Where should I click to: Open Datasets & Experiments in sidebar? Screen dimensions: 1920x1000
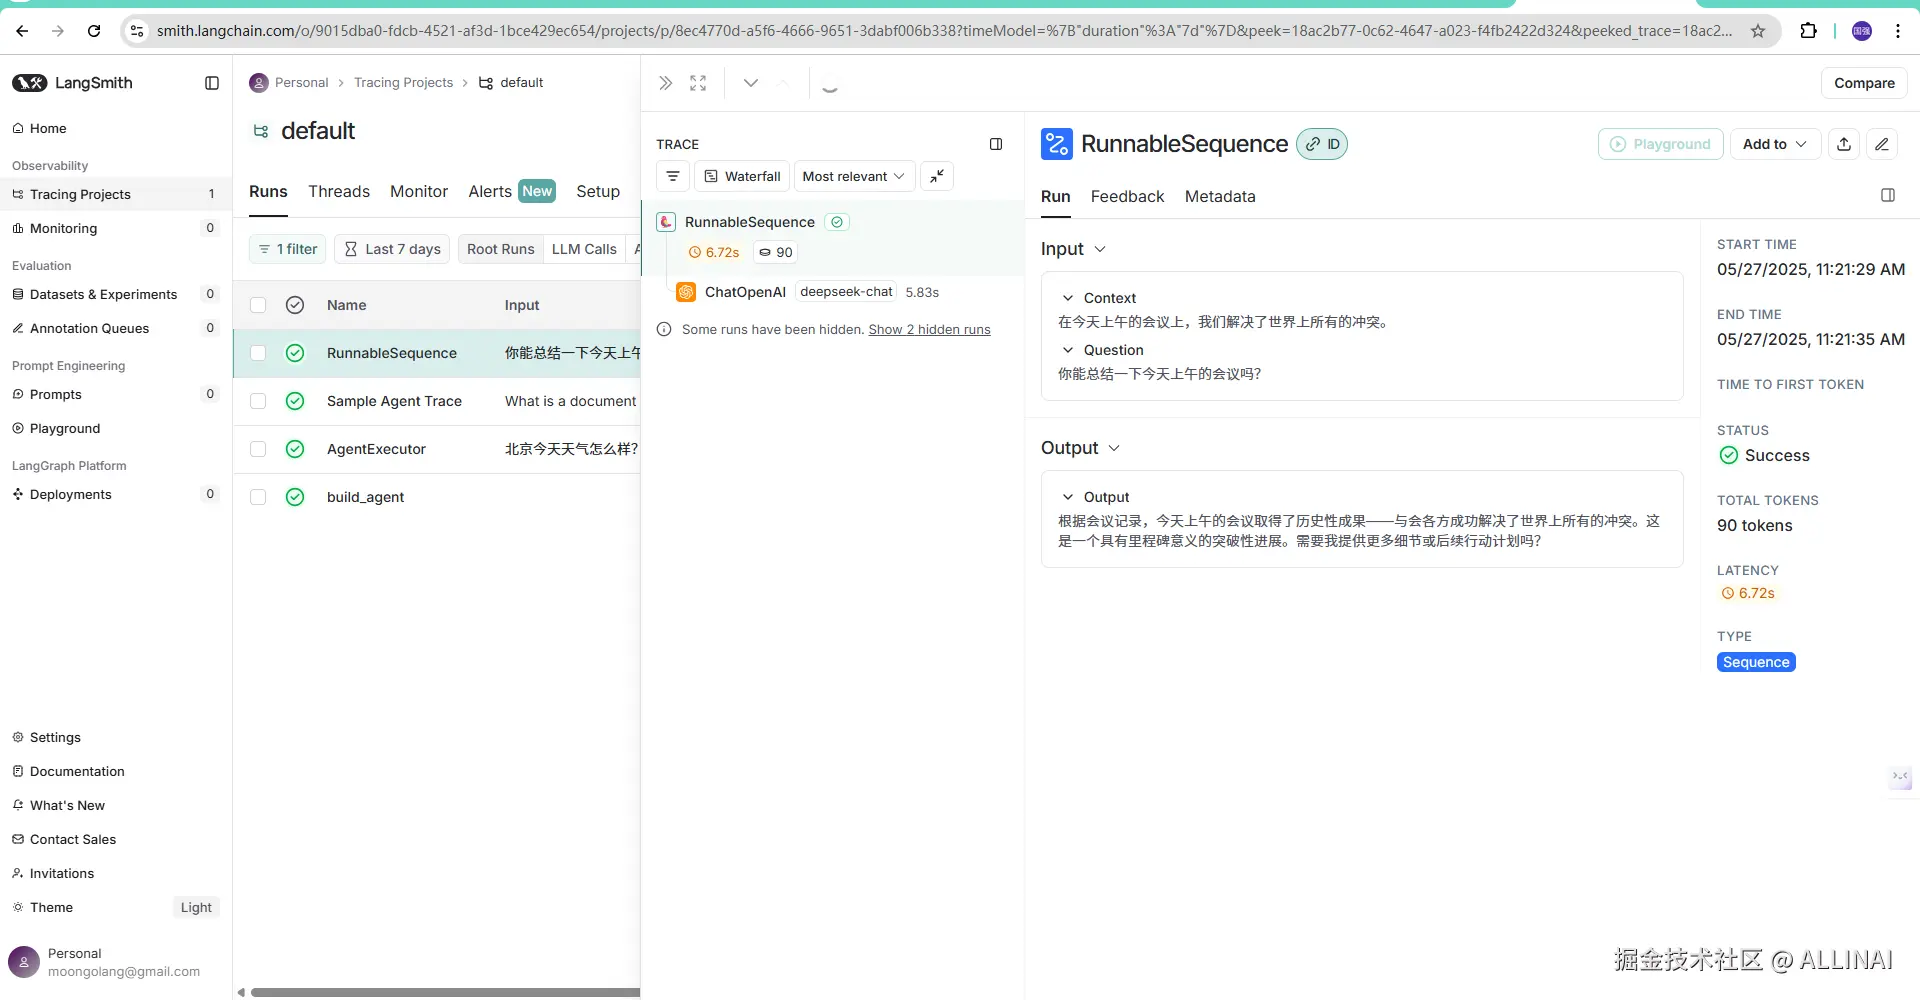pos(116,294)
